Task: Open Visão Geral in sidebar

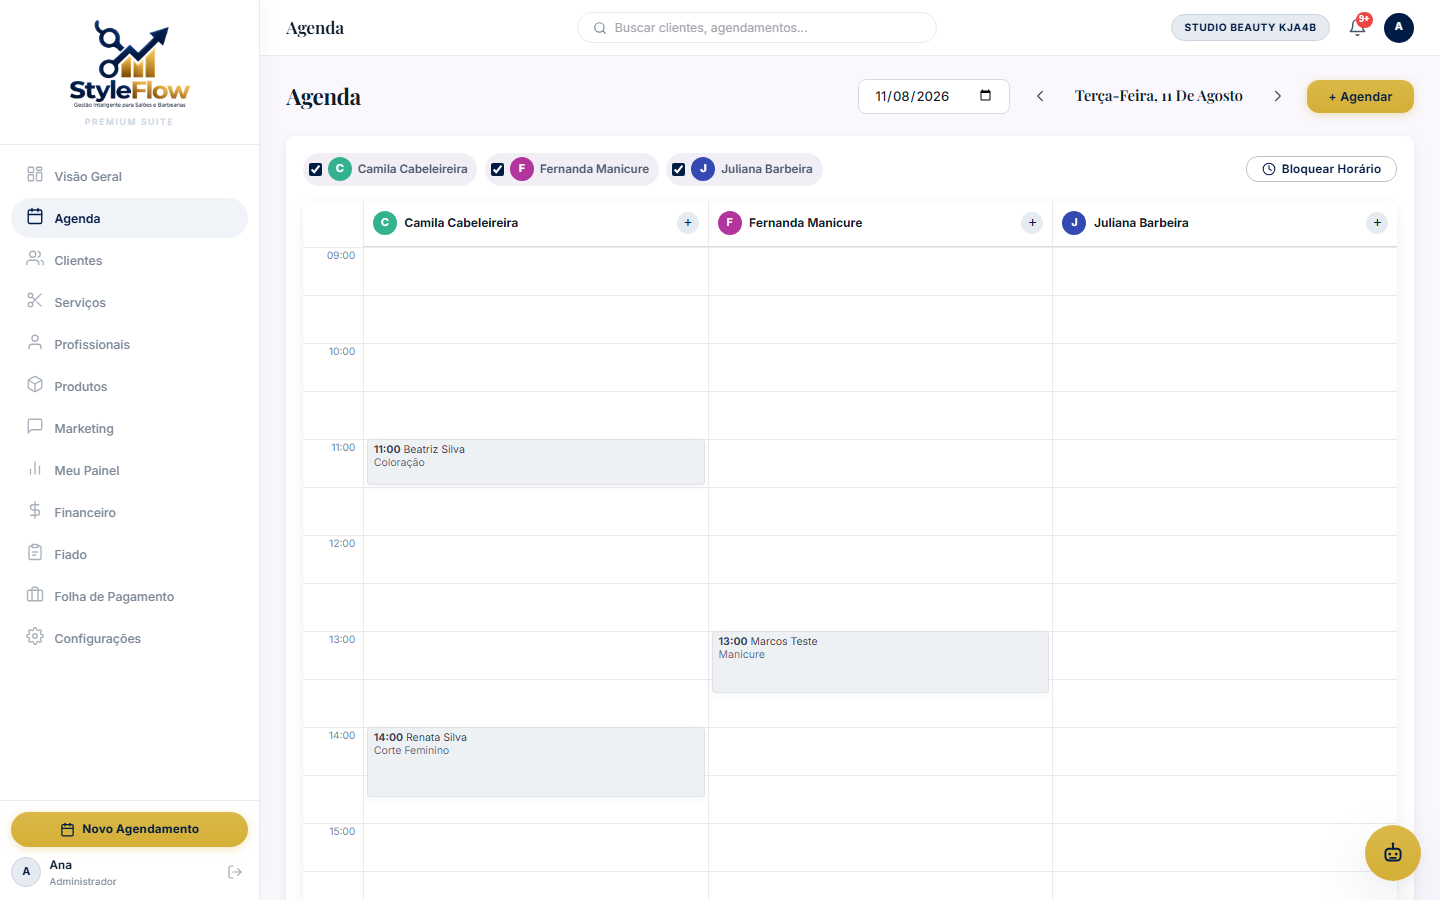Action: click(129, 176)
